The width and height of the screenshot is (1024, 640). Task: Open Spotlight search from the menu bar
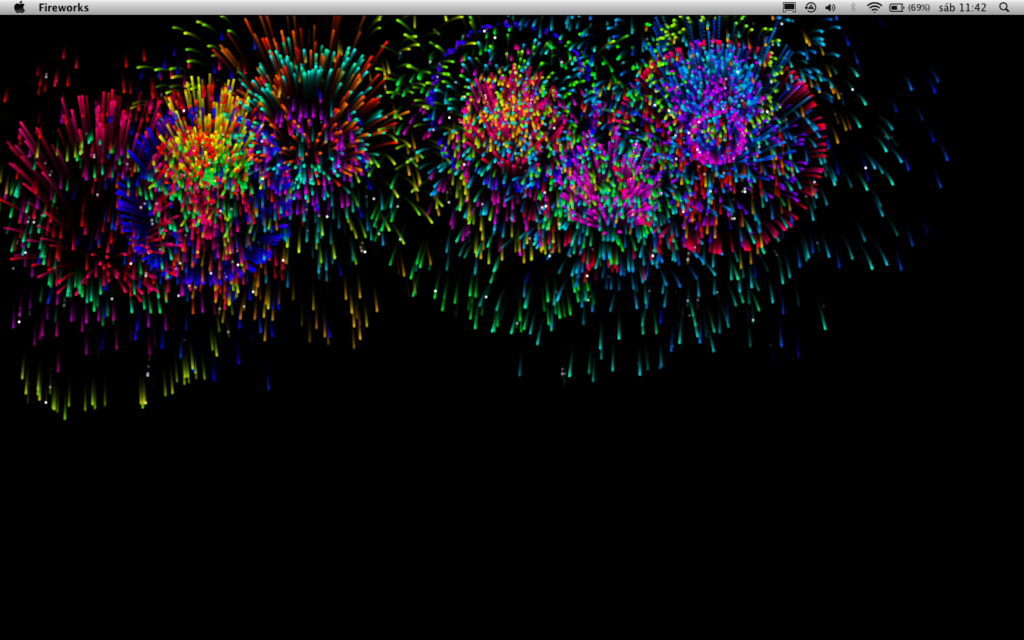(x=1004, y=7)
